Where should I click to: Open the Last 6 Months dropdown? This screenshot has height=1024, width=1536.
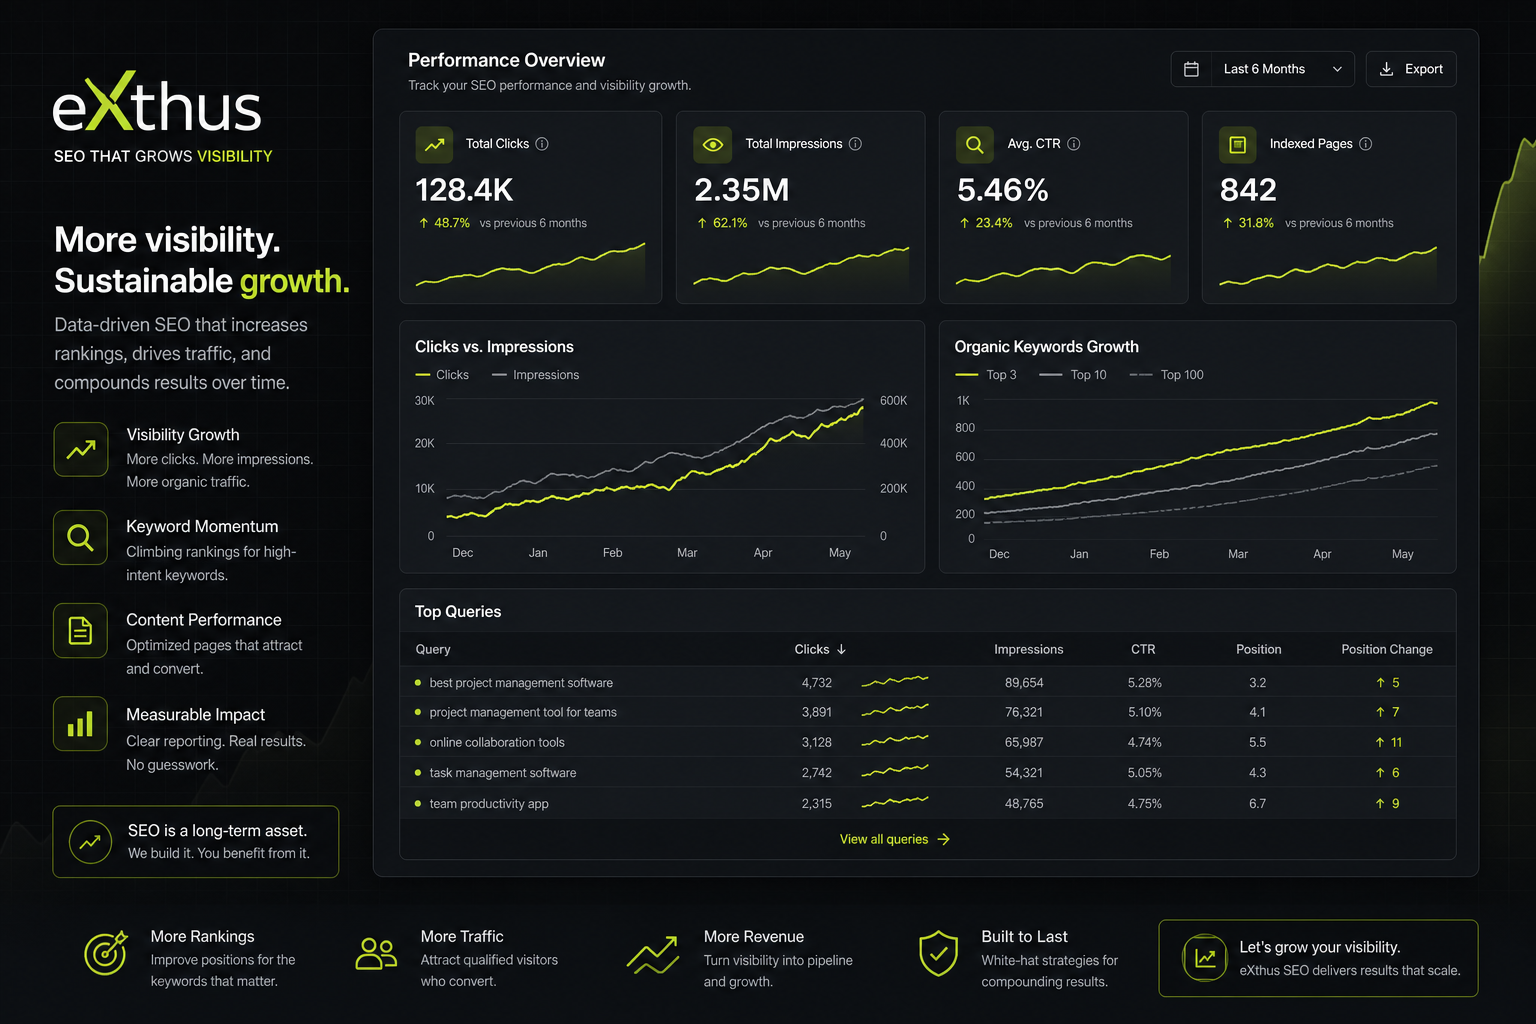coord(1263,69)
